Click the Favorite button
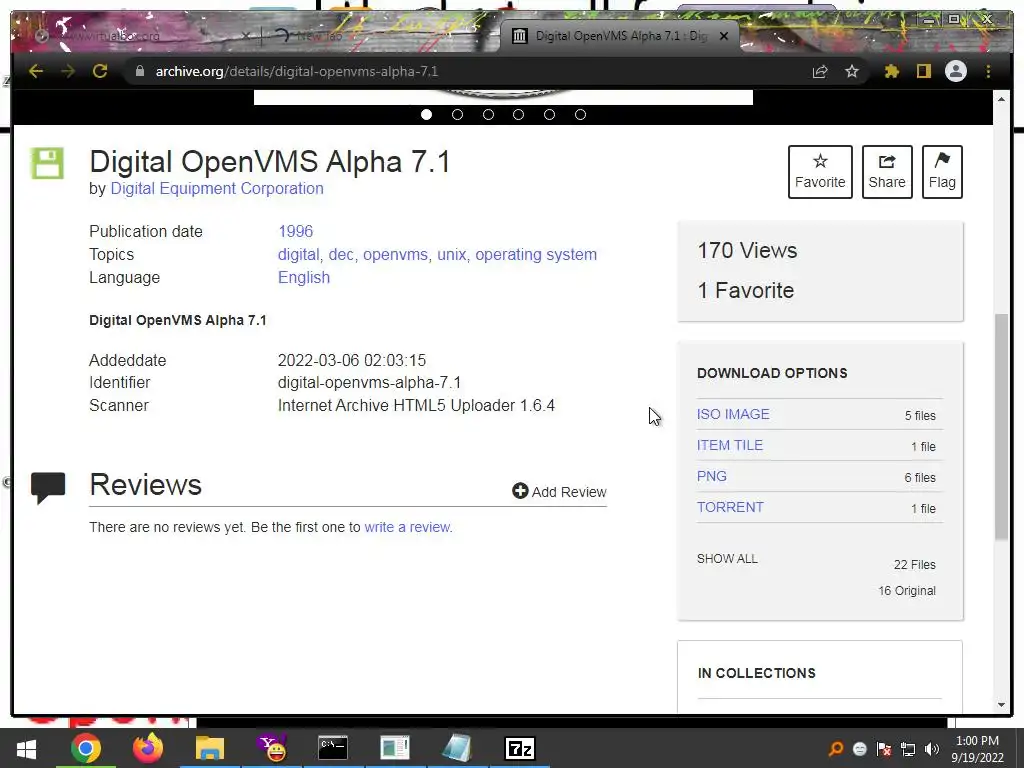Image resolution: width=1024 pixels, height=768 pixels. click(x=820, y=172)
